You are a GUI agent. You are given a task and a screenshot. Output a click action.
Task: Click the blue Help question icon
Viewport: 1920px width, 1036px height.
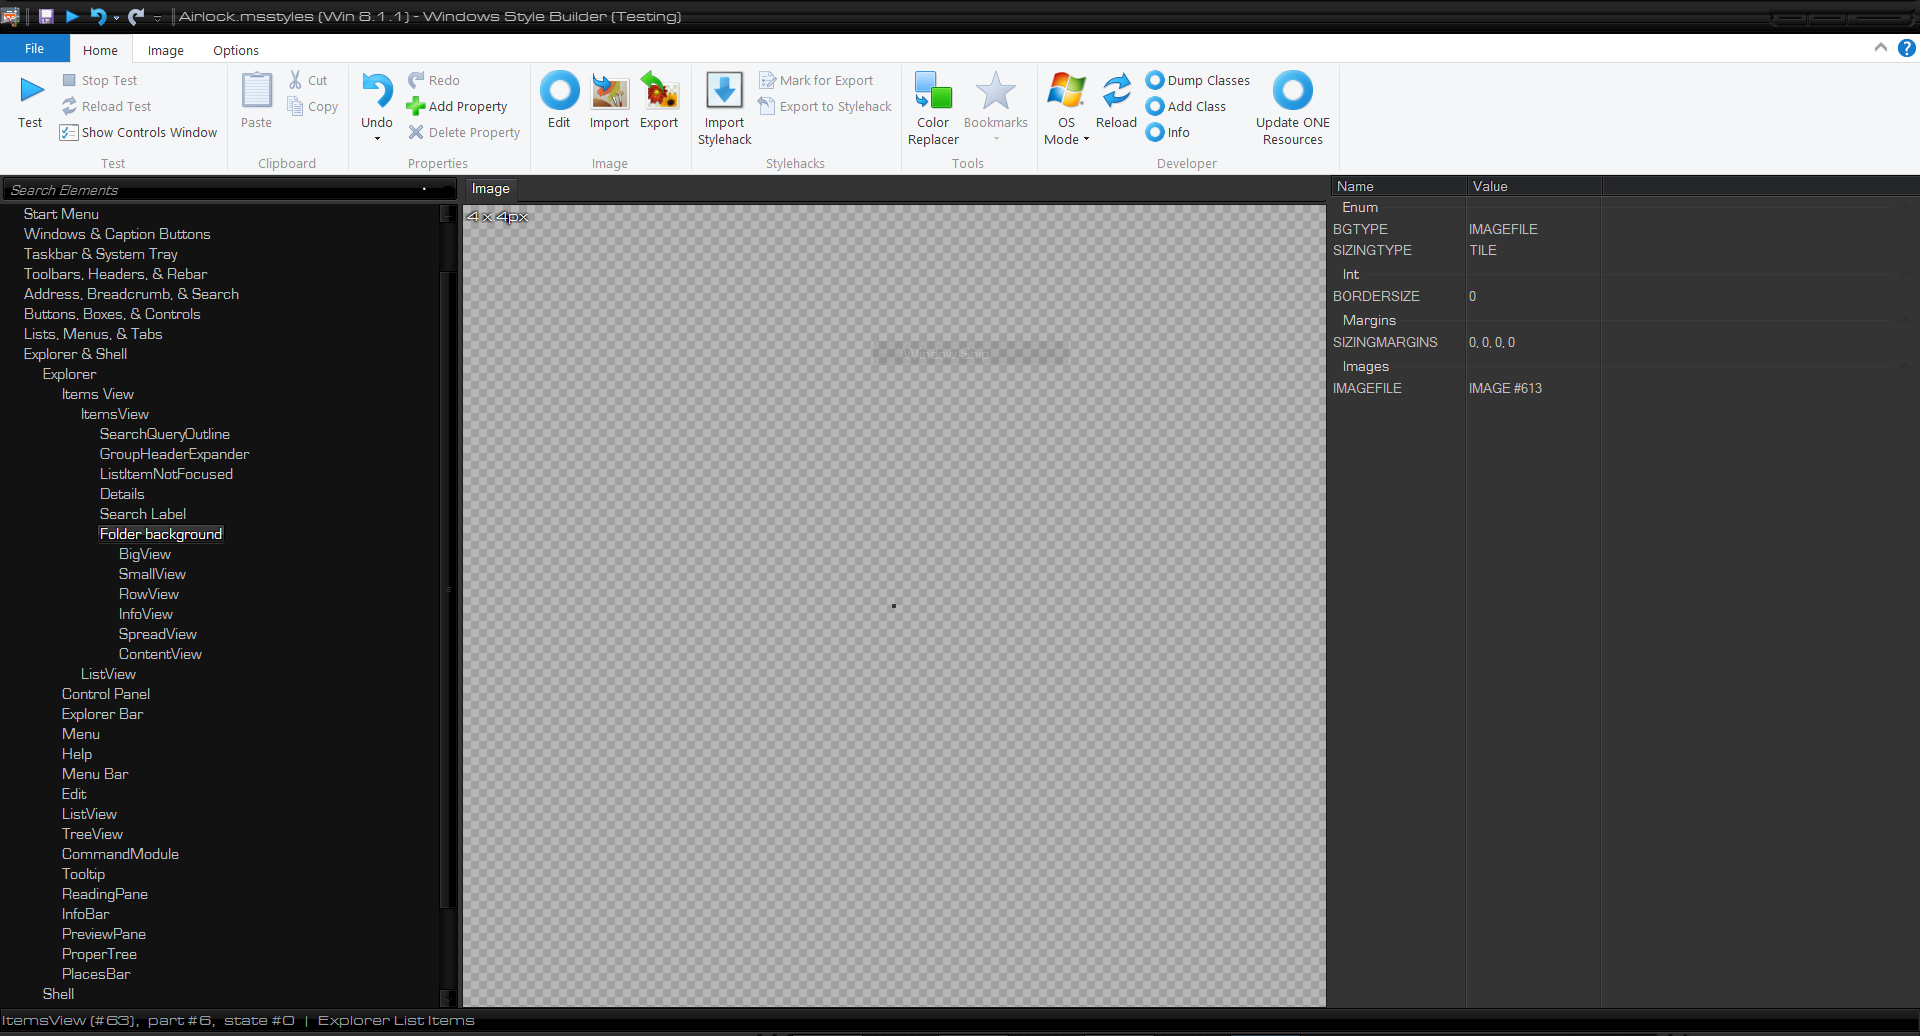coord(1907,48)
